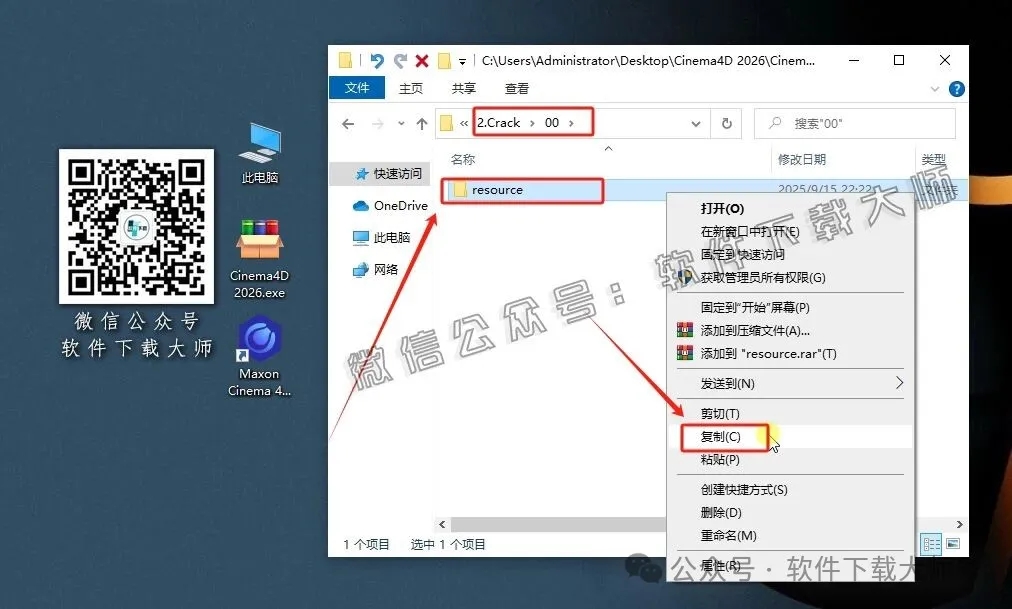Switch to details view using status bar toggle
The height and width of the screenshot is (609, 1012).
[931, 543]
